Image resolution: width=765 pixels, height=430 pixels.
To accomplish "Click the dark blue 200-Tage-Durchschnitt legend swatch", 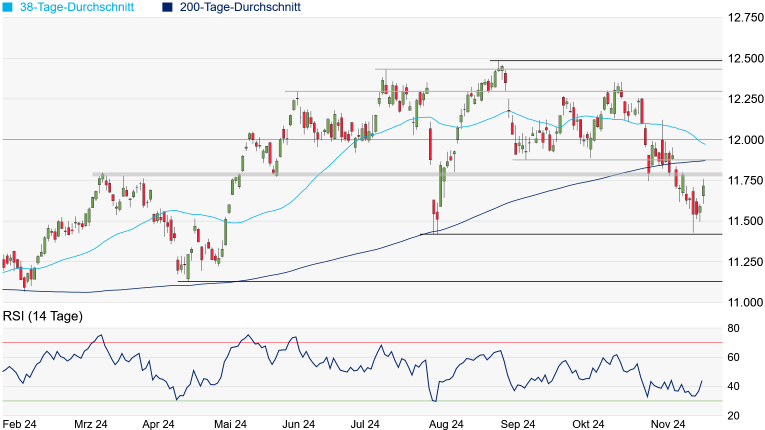I will coord(167,7).
